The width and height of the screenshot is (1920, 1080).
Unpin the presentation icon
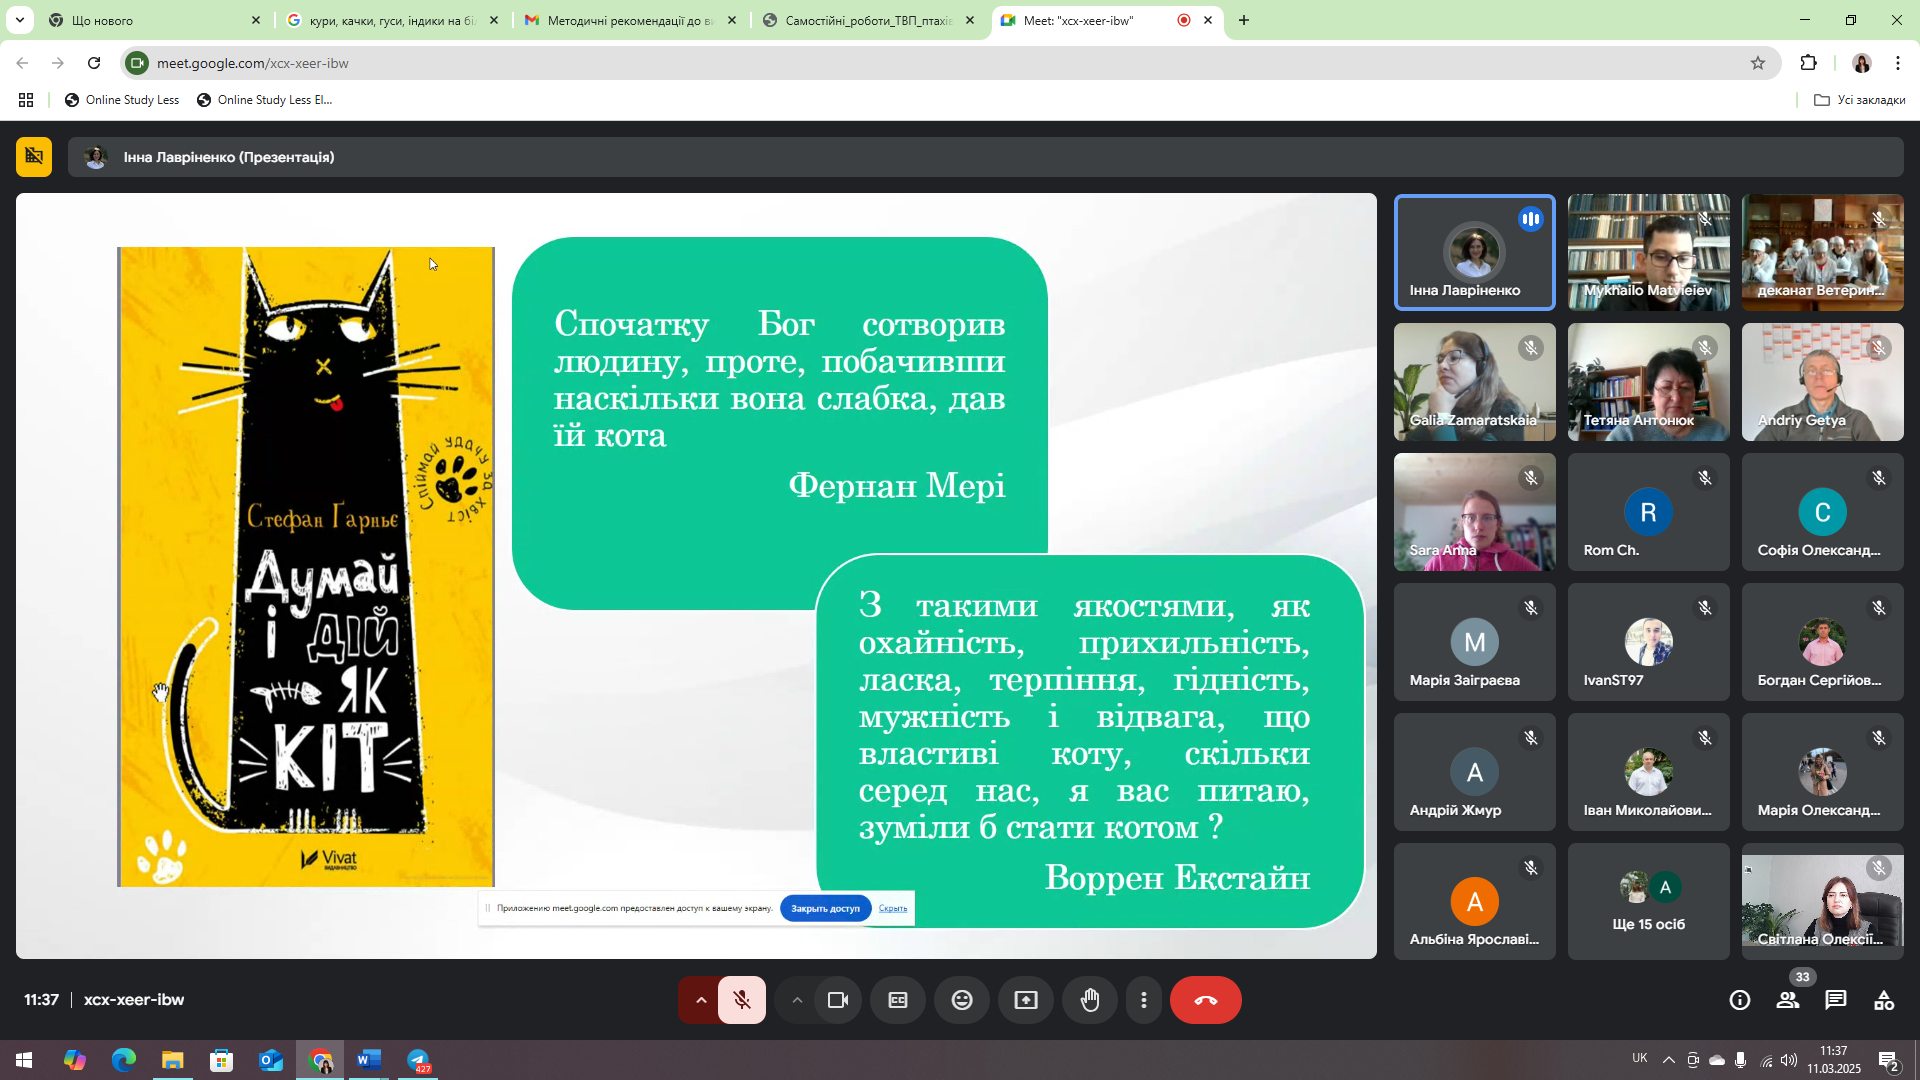[34, 157]
